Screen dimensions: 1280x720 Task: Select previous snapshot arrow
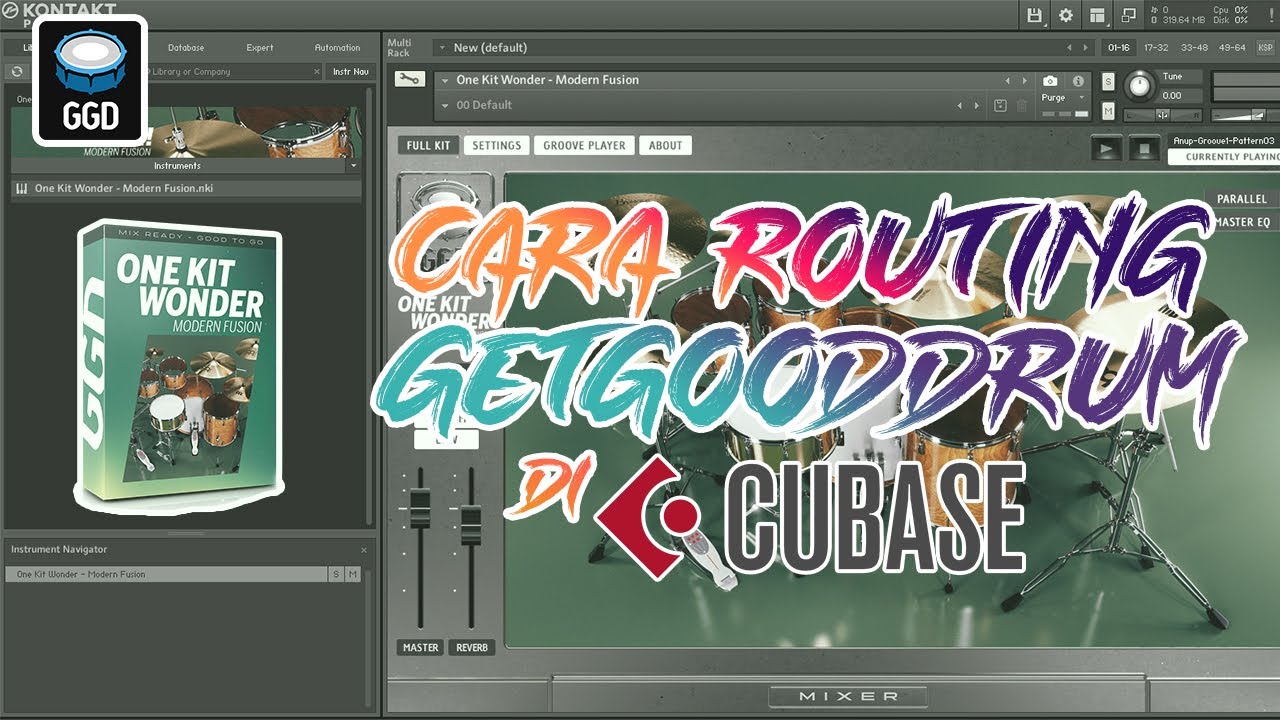961,105
